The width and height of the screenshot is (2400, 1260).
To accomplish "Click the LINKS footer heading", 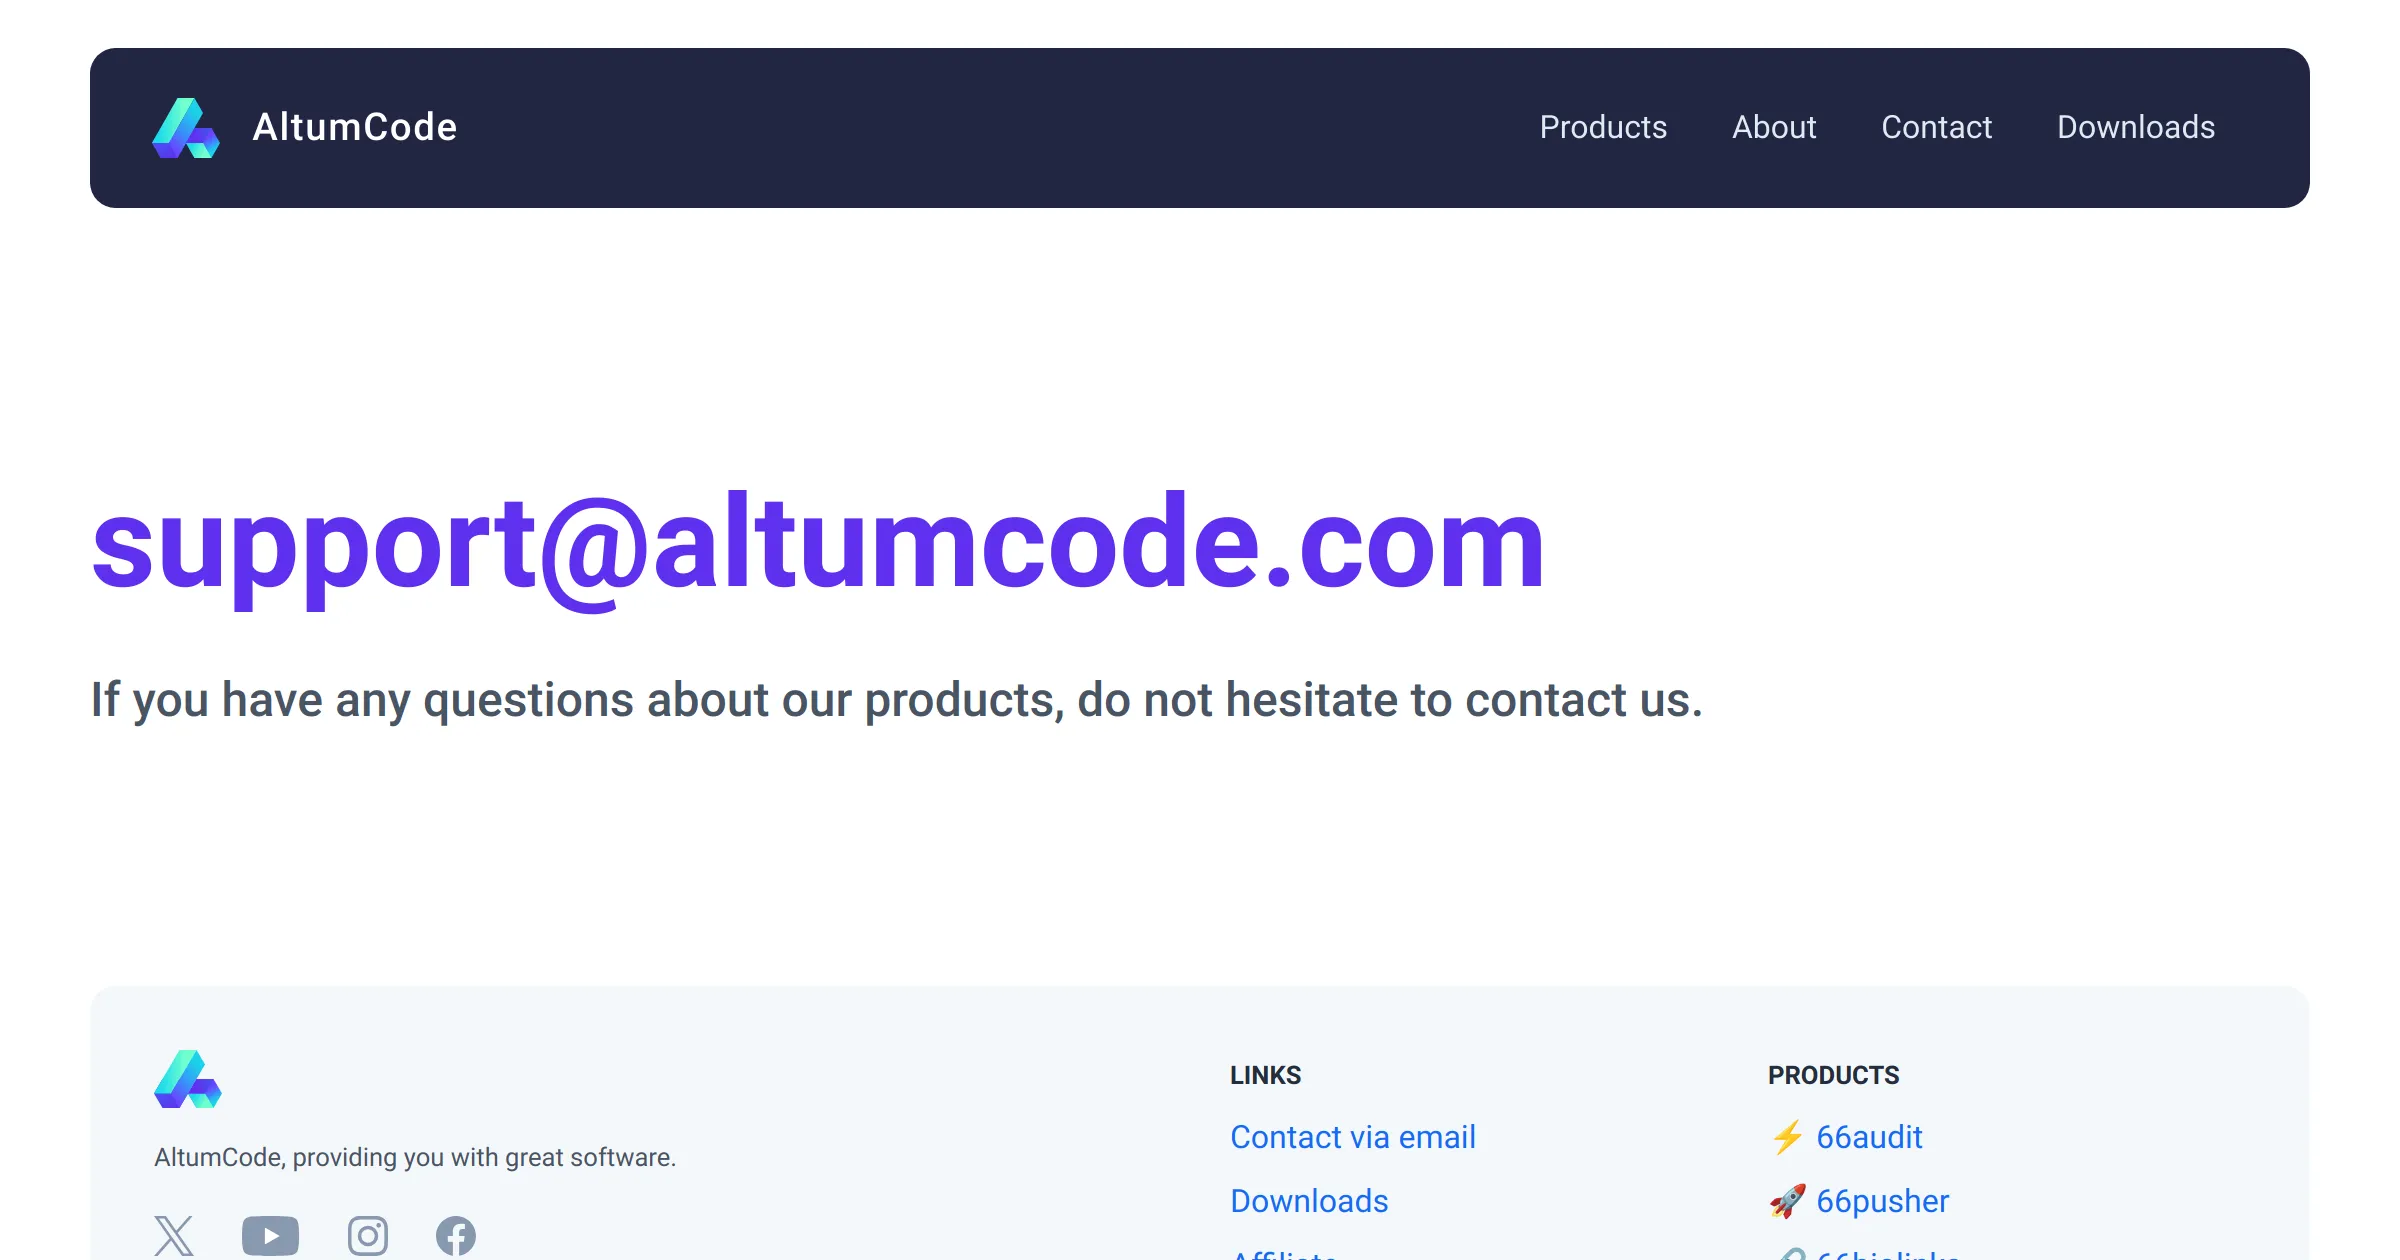I will coord(1265,1075).
